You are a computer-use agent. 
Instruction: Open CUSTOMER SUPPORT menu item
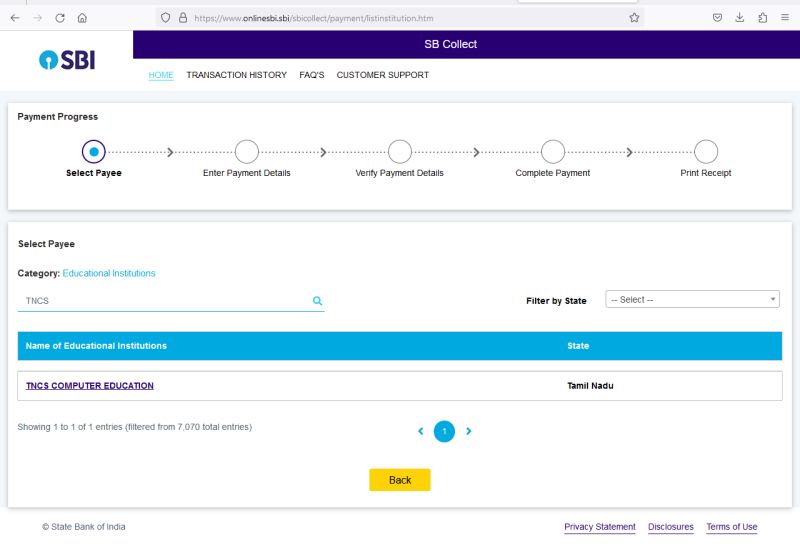coord(382,75)
